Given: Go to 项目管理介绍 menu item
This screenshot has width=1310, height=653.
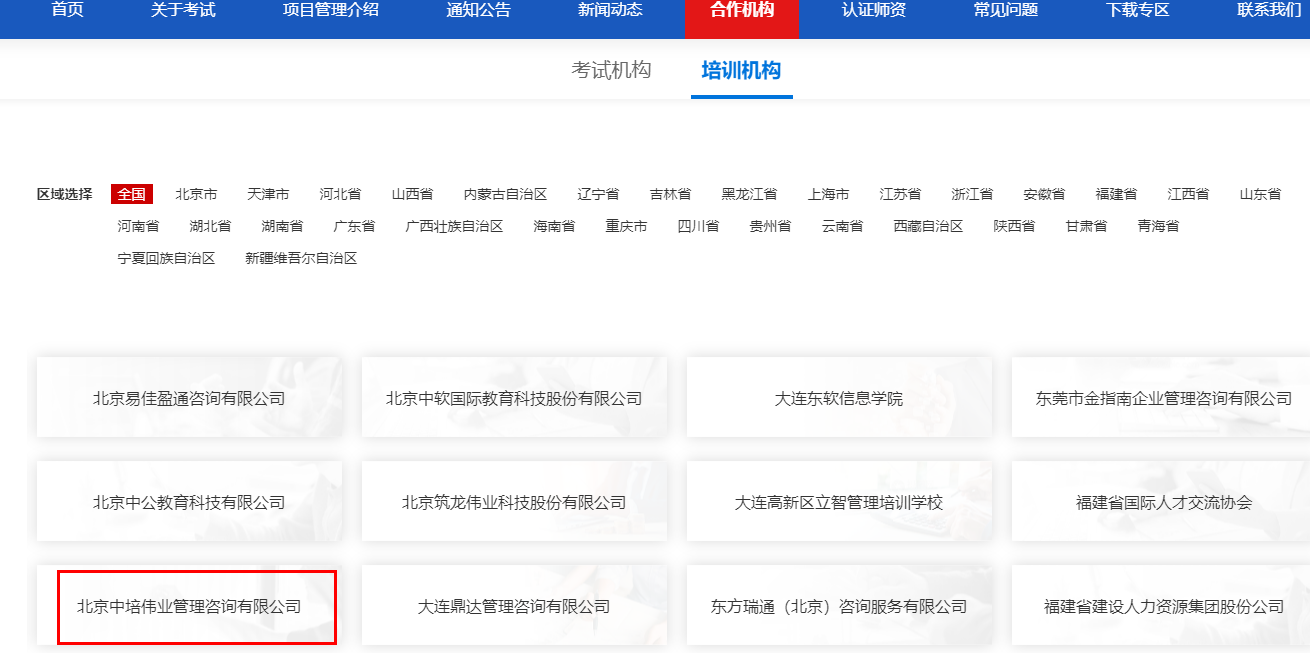Looking at the screenshot, I should [x=331, y=11].
